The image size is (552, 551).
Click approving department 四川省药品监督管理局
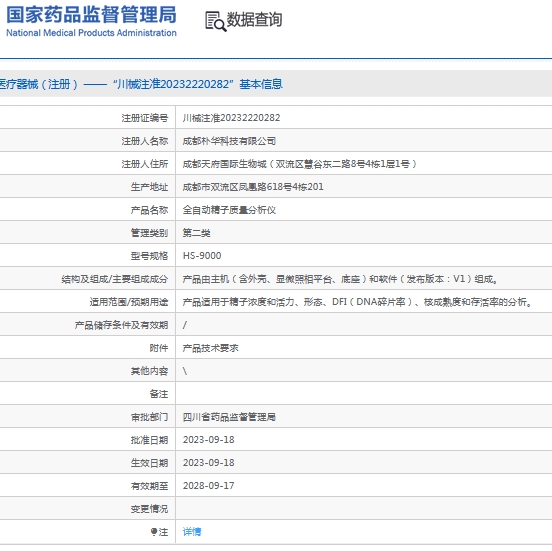229,417
